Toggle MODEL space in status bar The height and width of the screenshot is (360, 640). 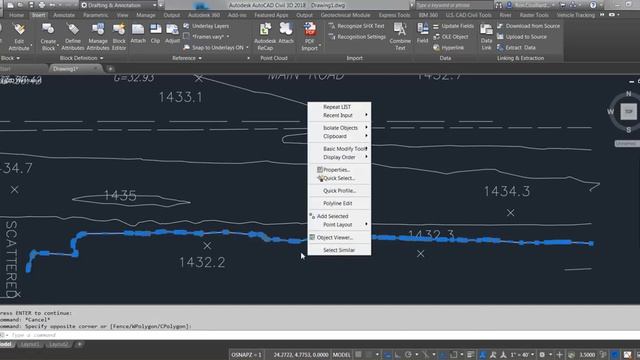click(341, 355)
